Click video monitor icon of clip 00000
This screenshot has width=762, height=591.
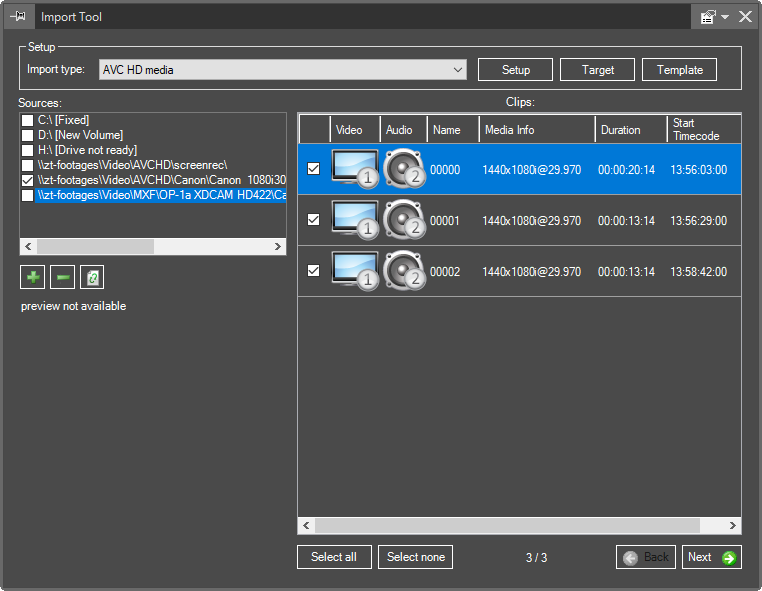355,169
